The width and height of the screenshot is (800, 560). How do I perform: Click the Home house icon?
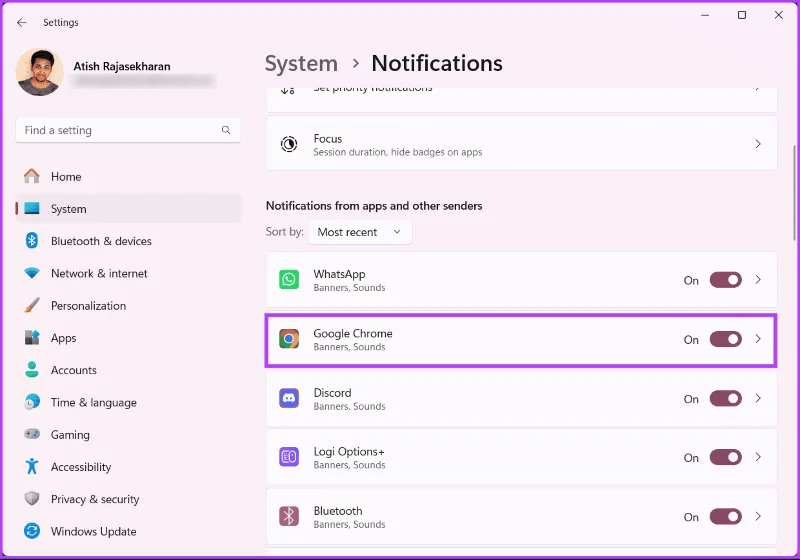click(32, 176)
